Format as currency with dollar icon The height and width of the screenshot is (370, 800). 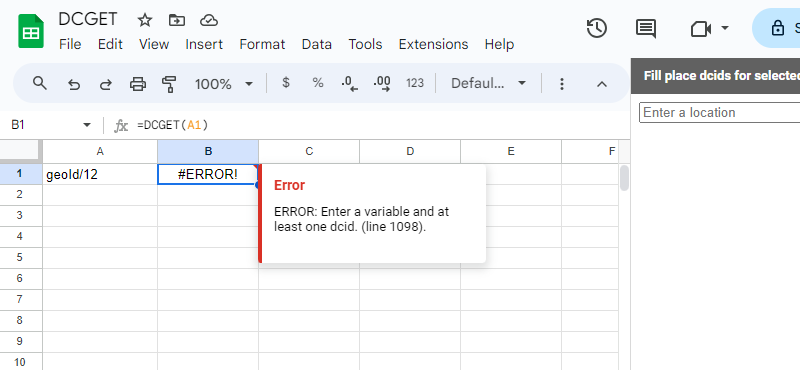[x=286, y=83]
